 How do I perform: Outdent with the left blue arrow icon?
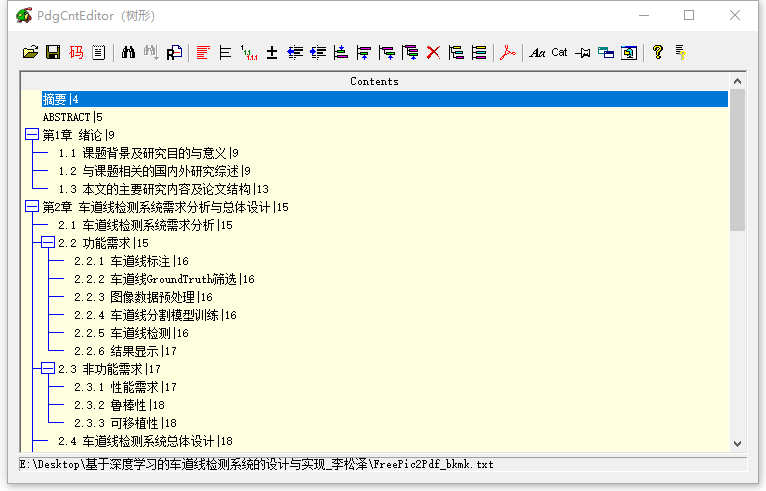[295, 52]
